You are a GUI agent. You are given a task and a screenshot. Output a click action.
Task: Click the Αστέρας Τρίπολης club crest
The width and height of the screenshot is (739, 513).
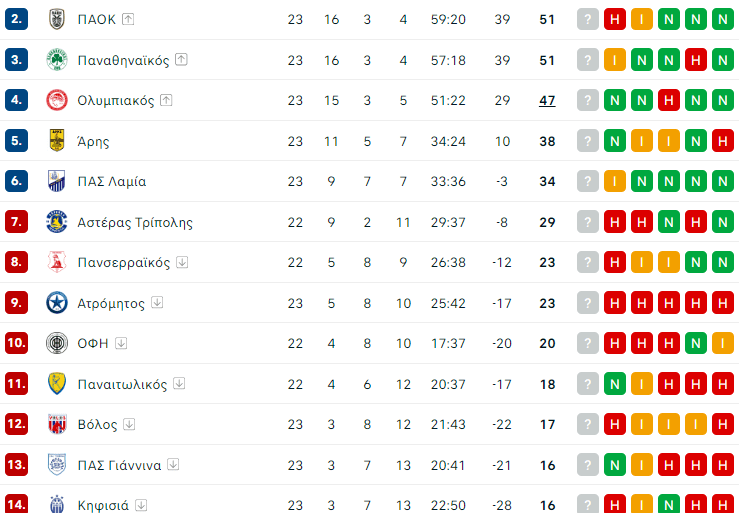coord(56,222)
